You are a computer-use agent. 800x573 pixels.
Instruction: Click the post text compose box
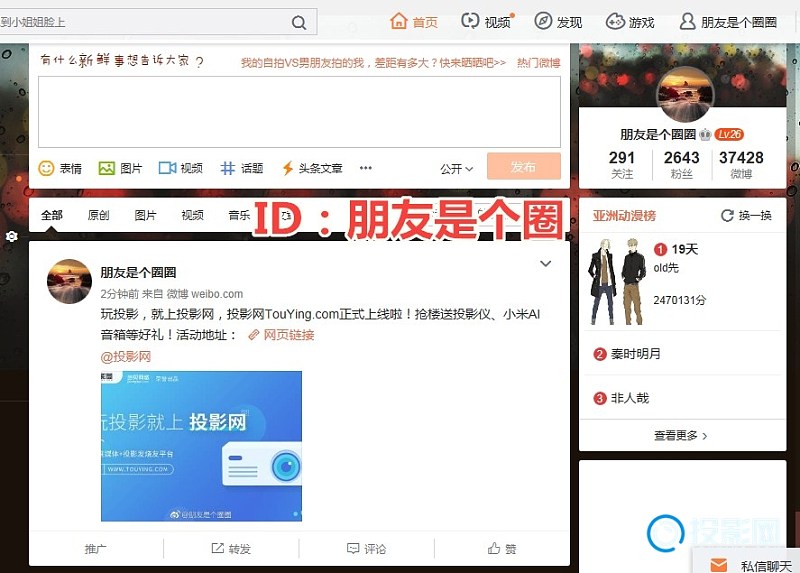pos(299,112)
